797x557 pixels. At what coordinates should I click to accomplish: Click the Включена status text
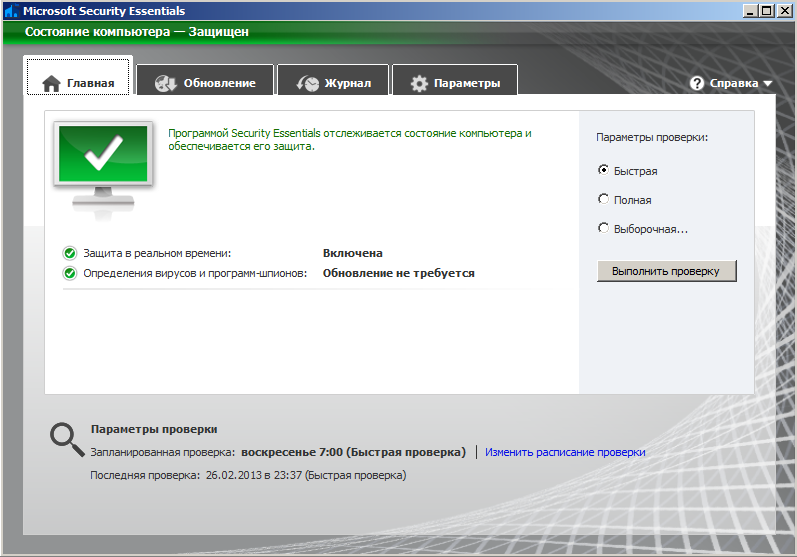(353, 253)
